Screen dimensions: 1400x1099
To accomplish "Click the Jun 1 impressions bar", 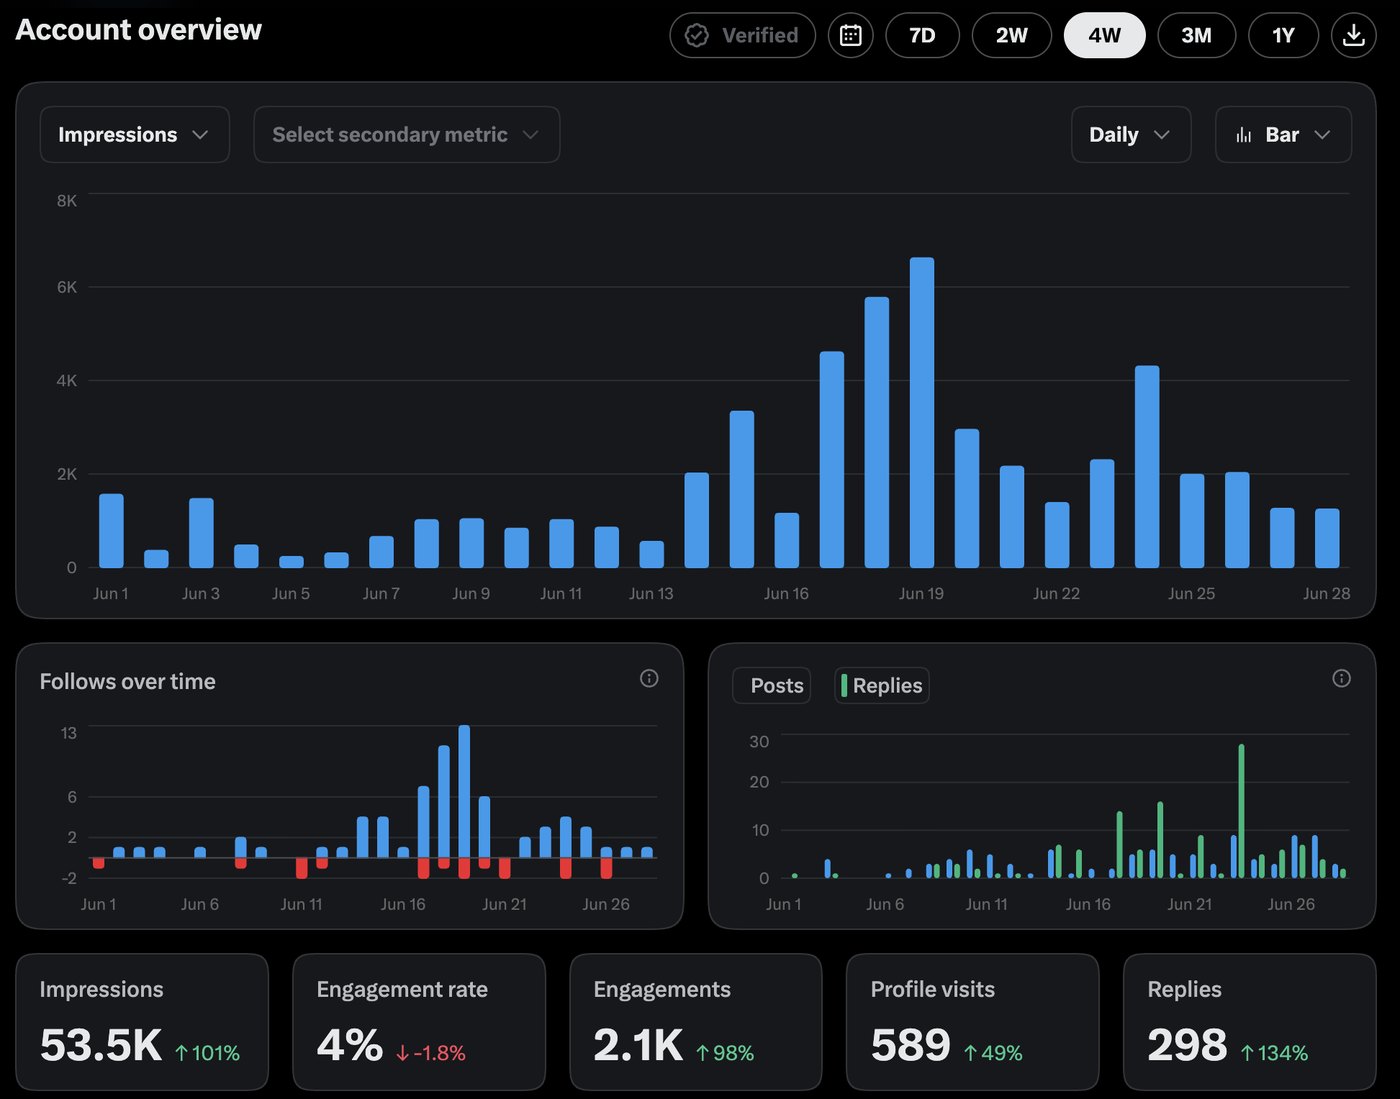I will [111, 531].
